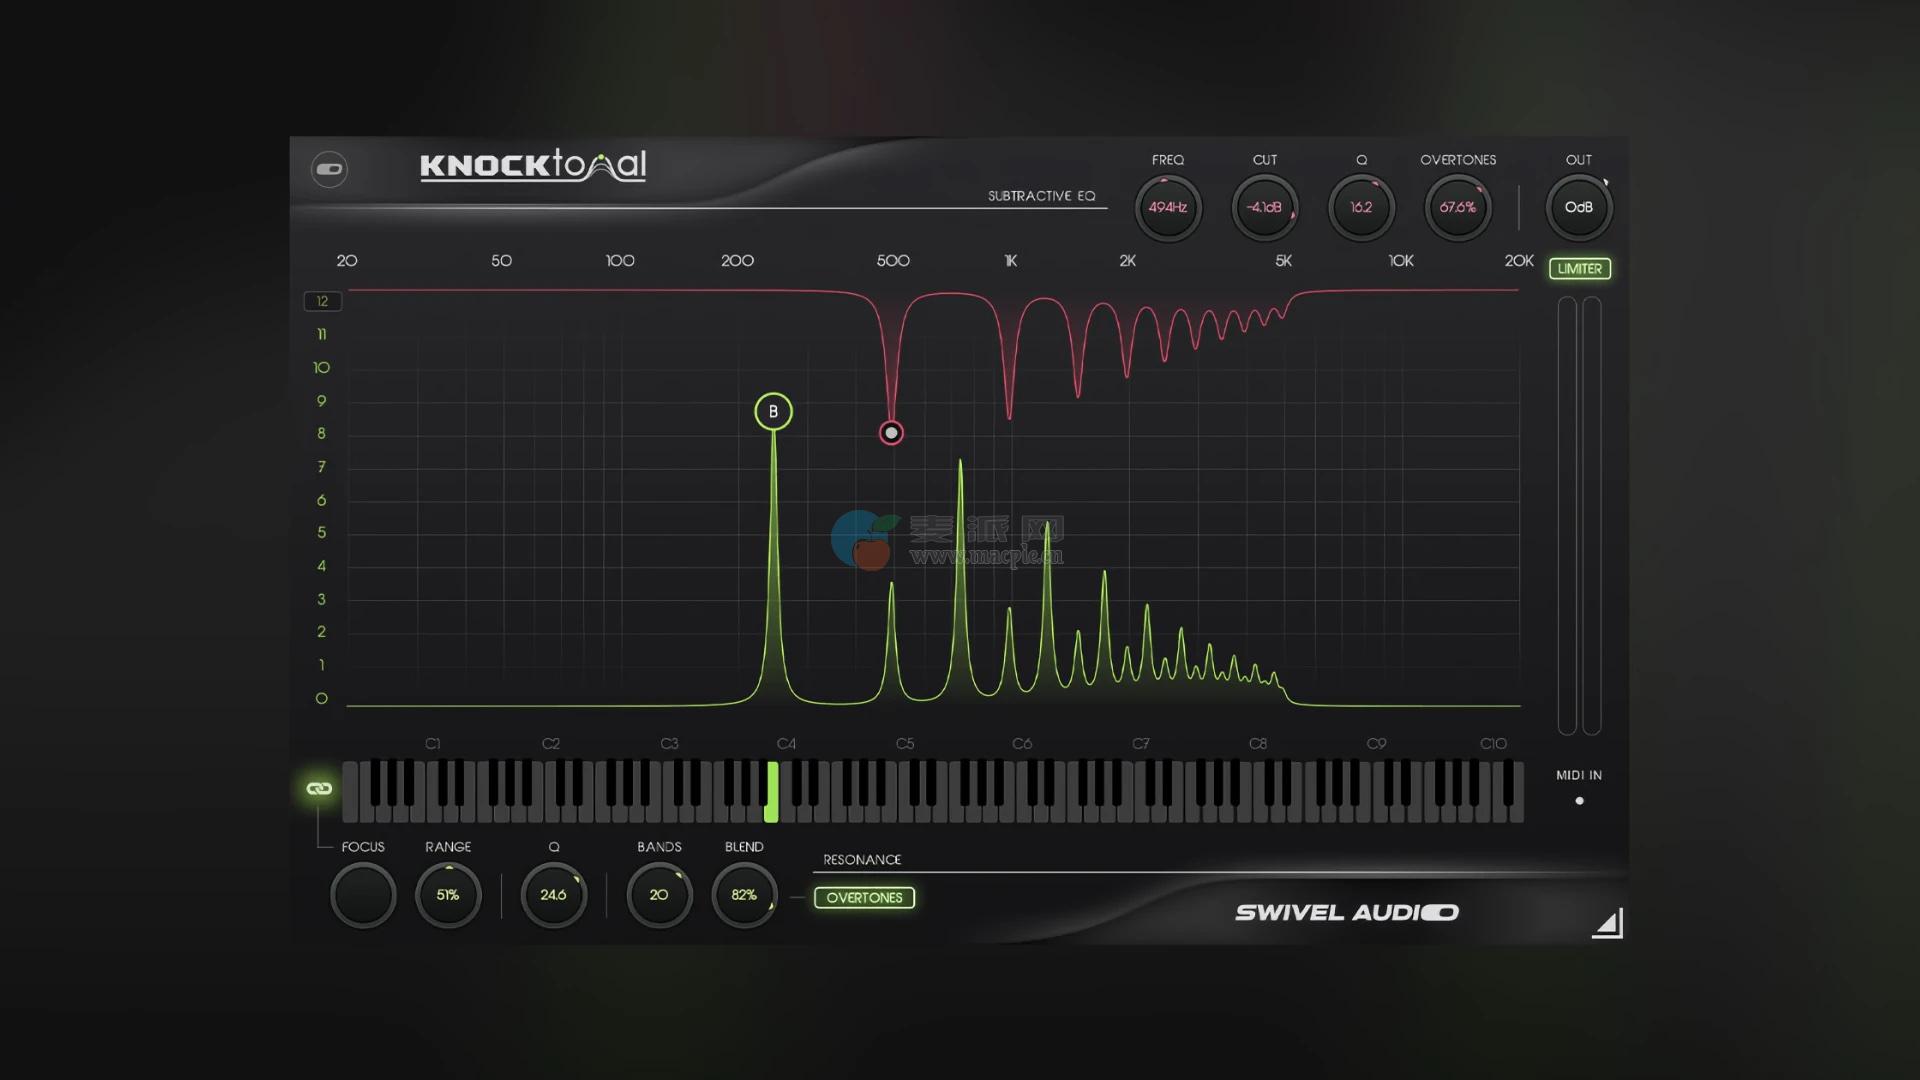This screenshot has height=1080, width=1920.
Task: Click the power bypass icon beside logo
Action: click(x=329, y=169)
